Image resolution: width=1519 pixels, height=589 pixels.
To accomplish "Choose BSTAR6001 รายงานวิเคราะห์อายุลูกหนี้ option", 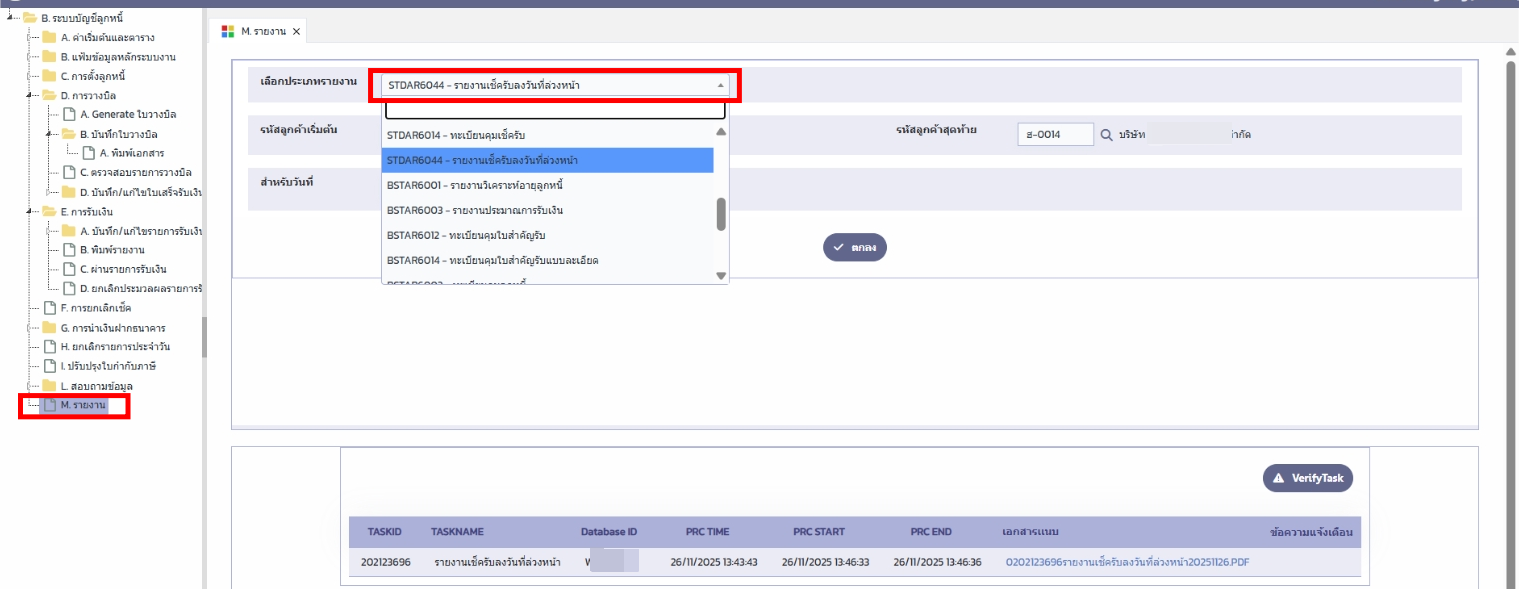I will click(x=480, y=186).
